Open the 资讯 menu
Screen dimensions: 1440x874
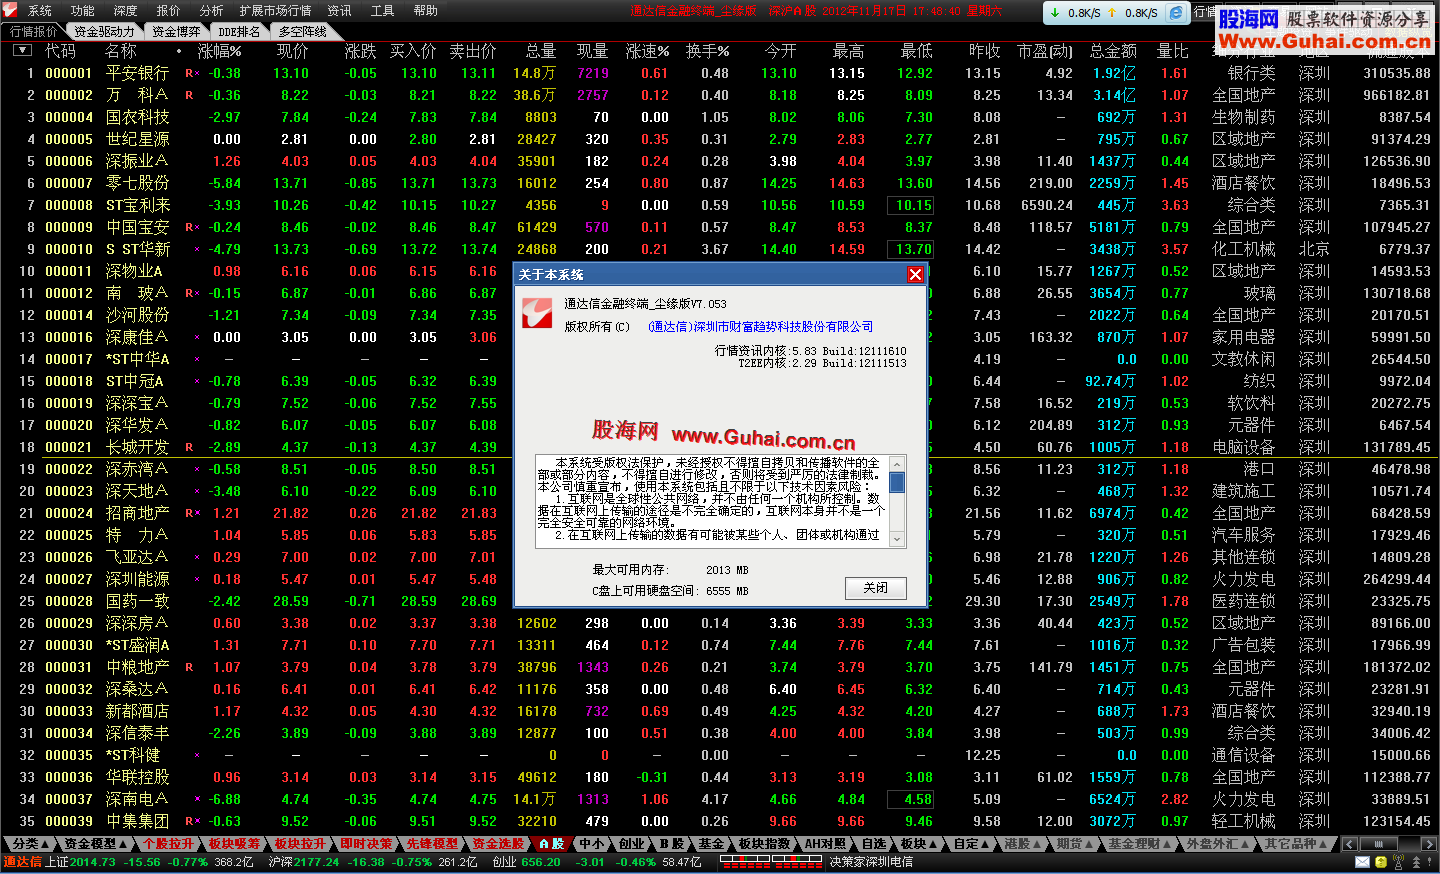(x=340, y=11)
